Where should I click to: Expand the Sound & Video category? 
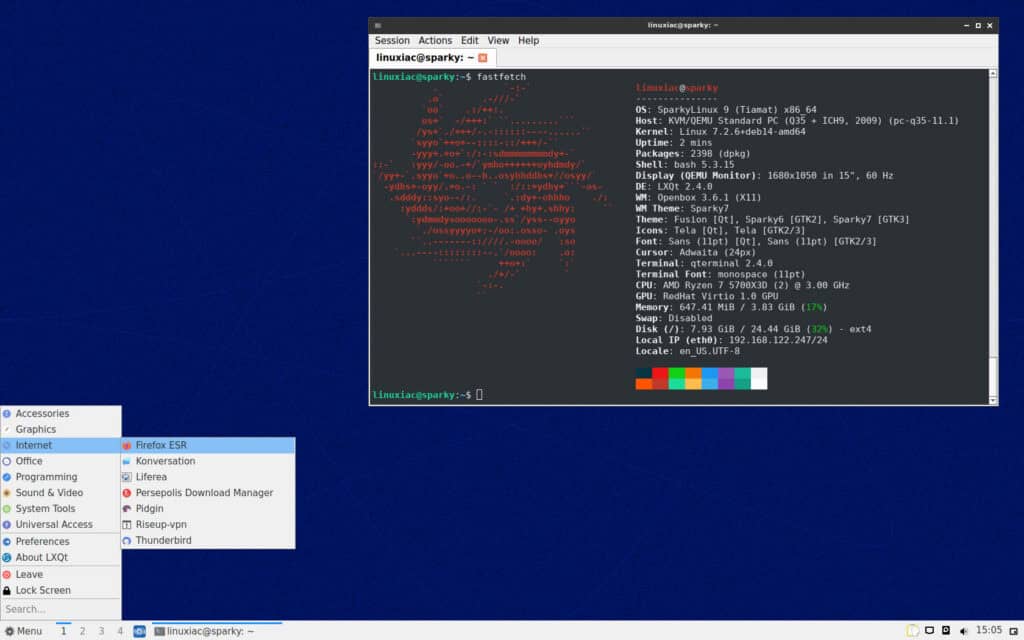click(x=61, y=493)
